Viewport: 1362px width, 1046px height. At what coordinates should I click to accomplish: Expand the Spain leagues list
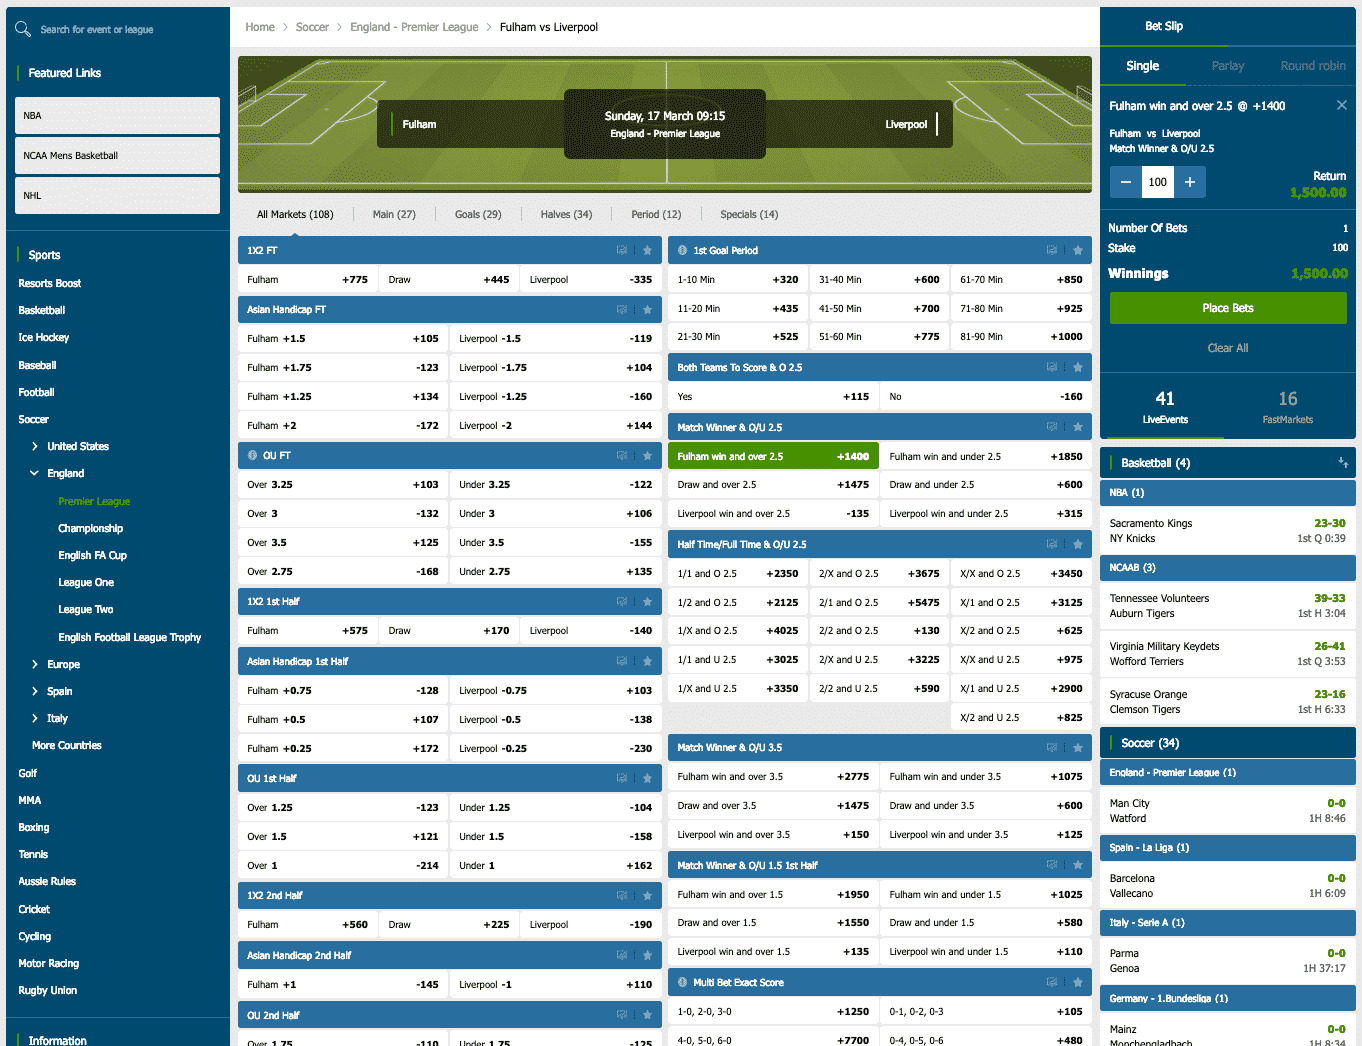(35, 692)
